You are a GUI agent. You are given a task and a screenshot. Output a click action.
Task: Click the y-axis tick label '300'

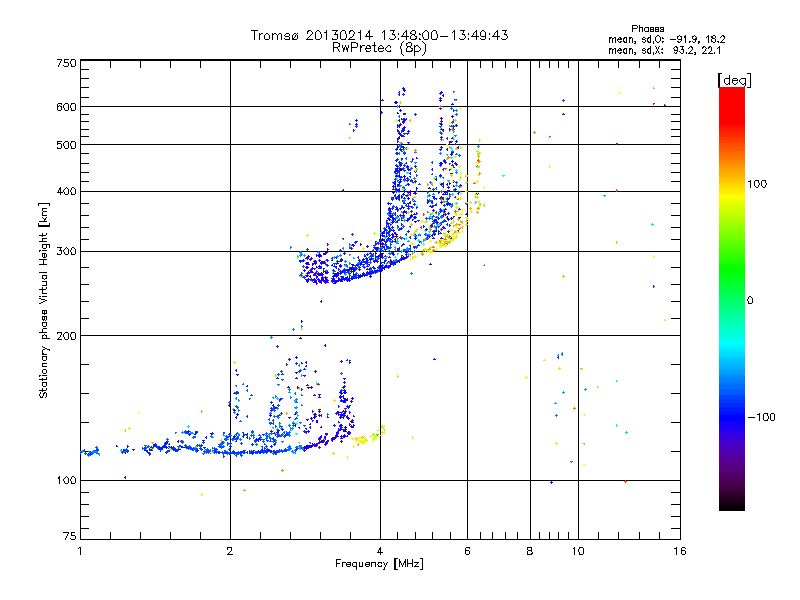pyautogui.click(x=66, y=251)
